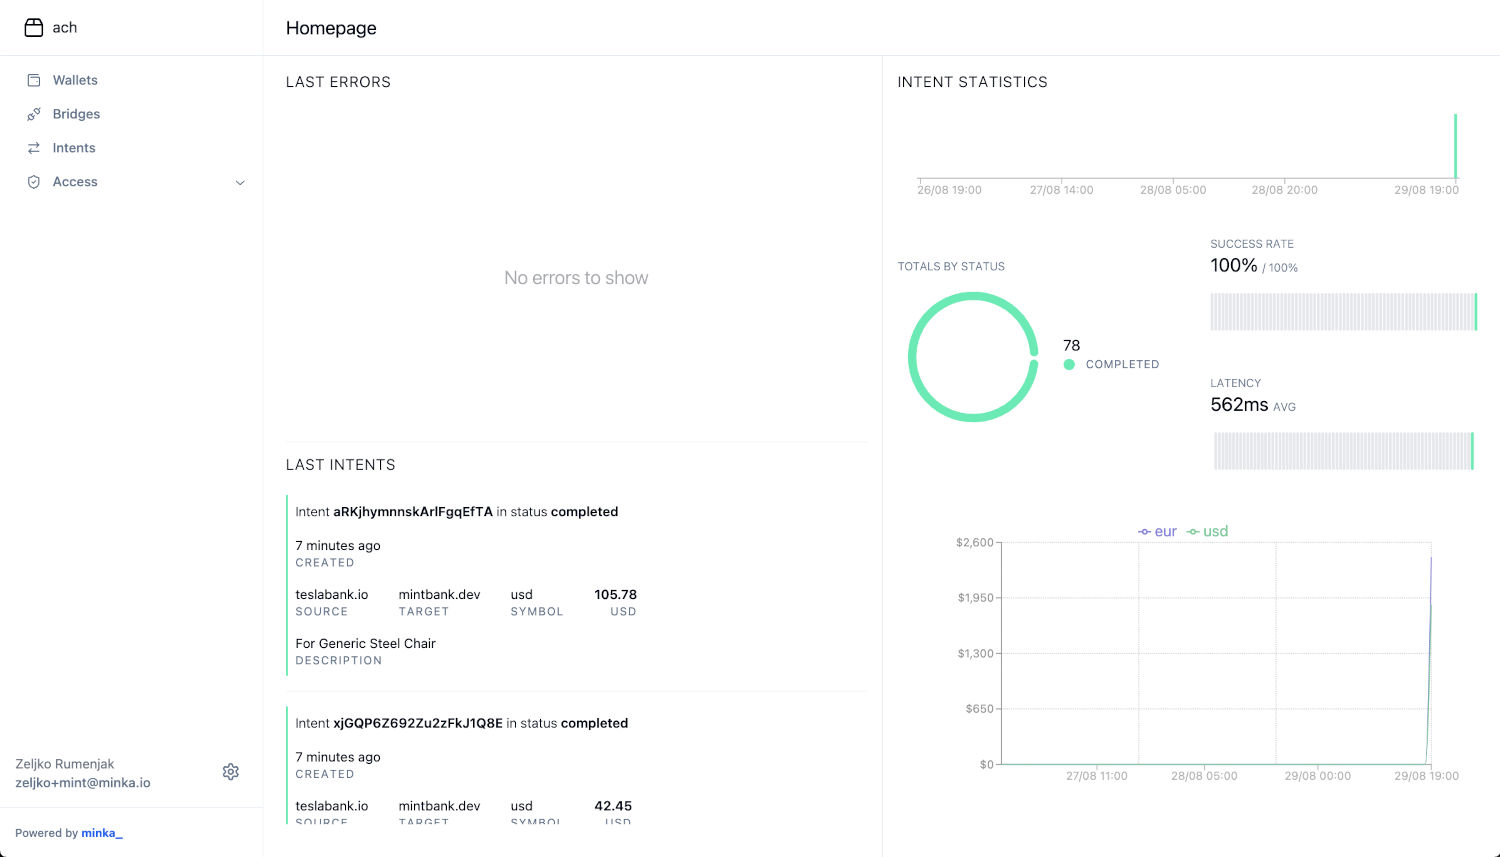The width and height of the screenshot is (1500, 857).
Task: Click the latency bar strip
Action: pyautogui.click(x=1343, y=451)
